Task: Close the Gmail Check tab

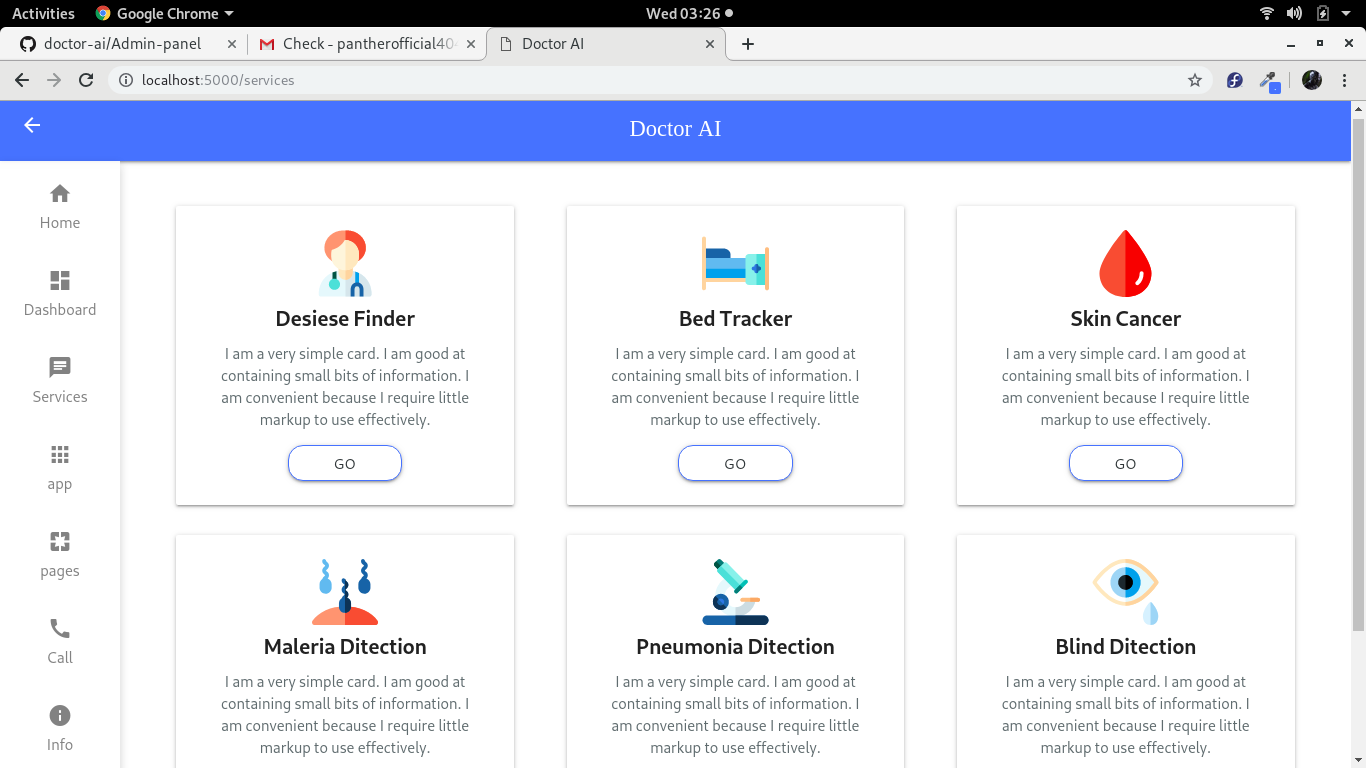Action: pos(471,44)
